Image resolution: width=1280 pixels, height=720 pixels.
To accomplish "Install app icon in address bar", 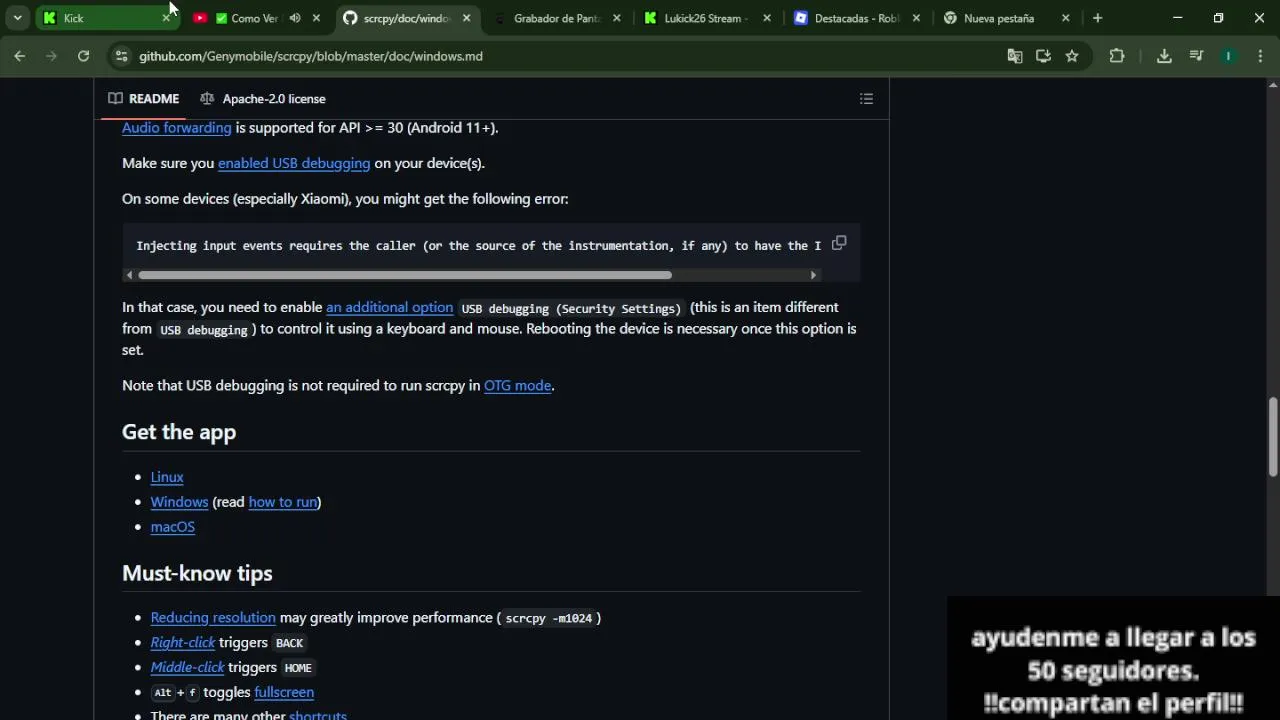I will click(x=1043, y=56).
